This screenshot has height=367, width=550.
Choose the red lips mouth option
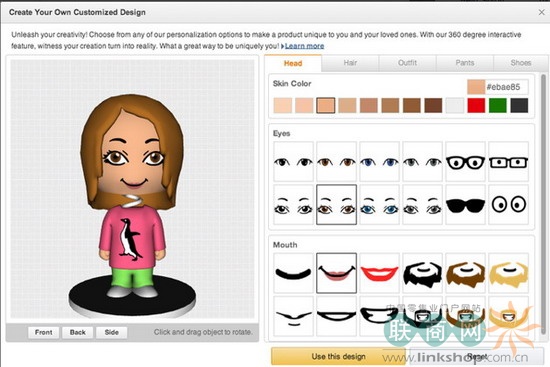point(380,273)
